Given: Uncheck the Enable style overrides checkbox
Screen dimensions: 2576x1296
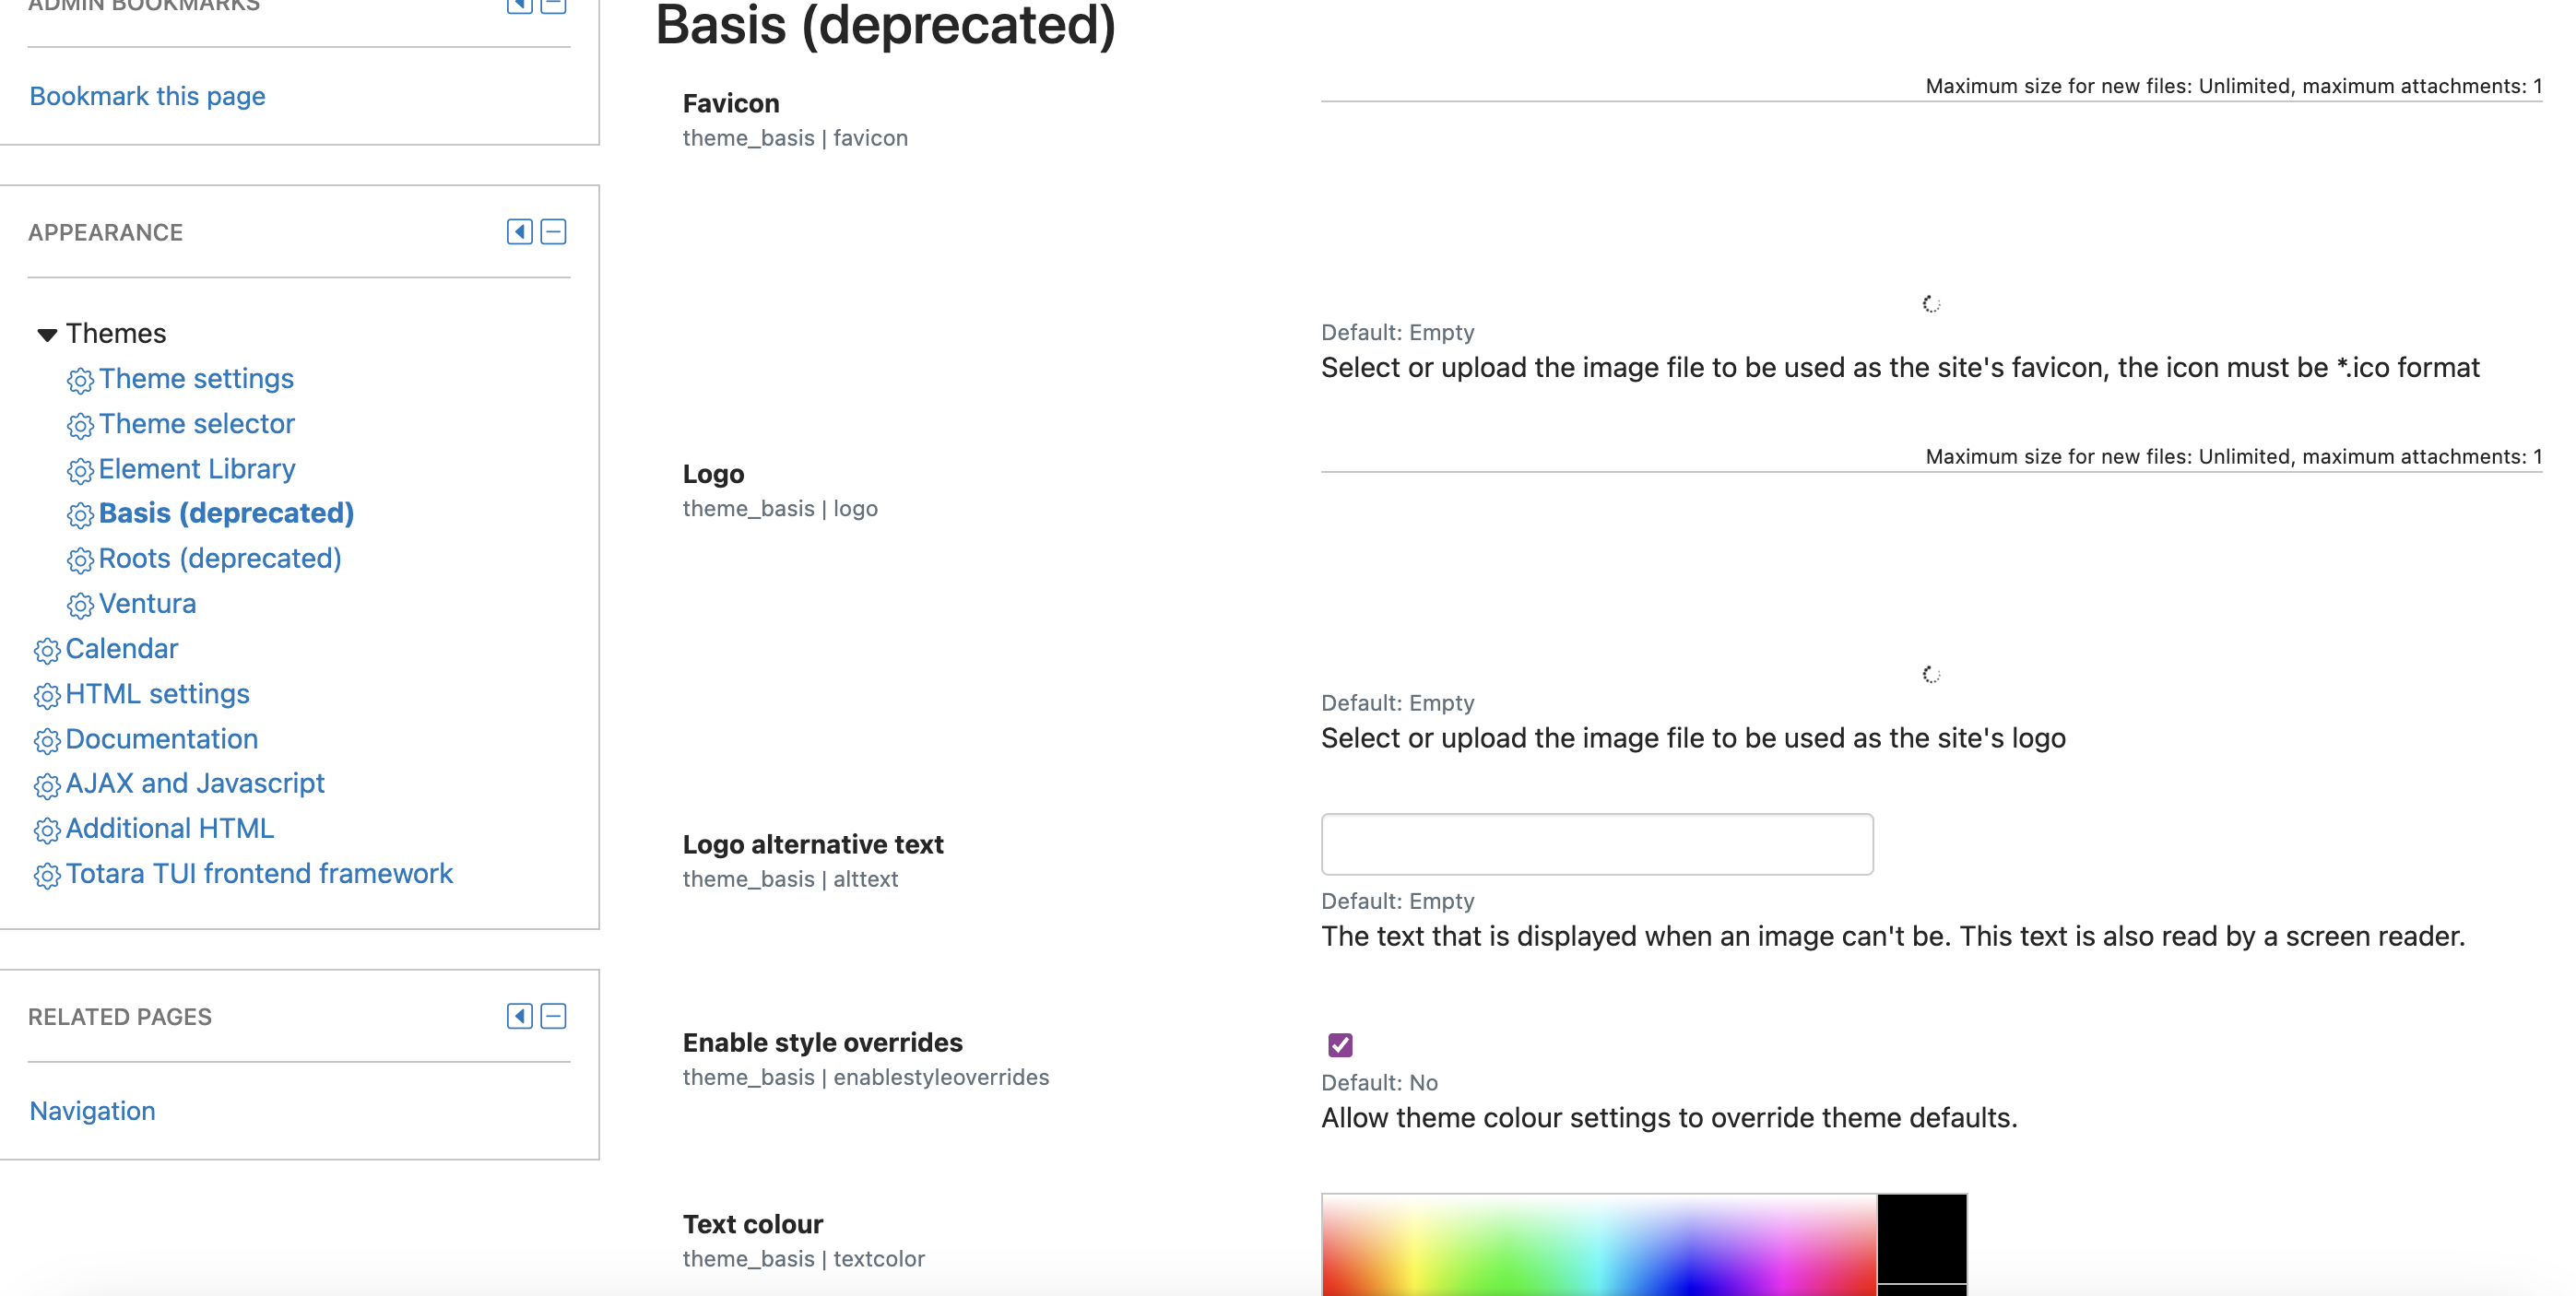Looking at the screenshot, I should (x=1340, y=1045).
